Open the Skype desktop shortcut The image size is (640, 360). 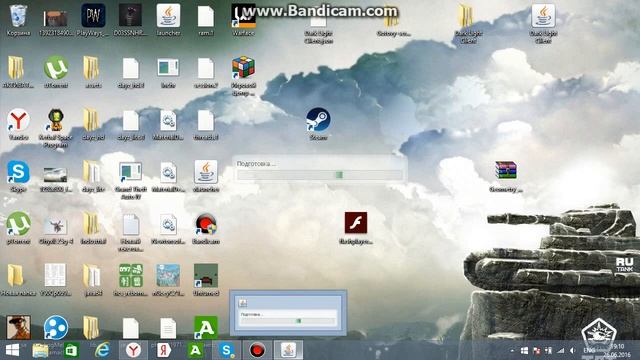pos(18,172)
